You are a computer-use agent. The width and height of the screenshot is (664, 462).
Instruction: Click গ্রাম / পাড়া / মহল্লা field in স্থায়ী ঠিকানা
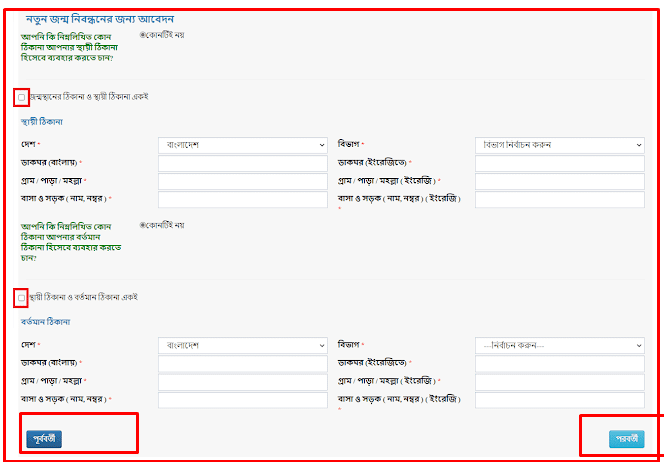click(x=242, y=181)
